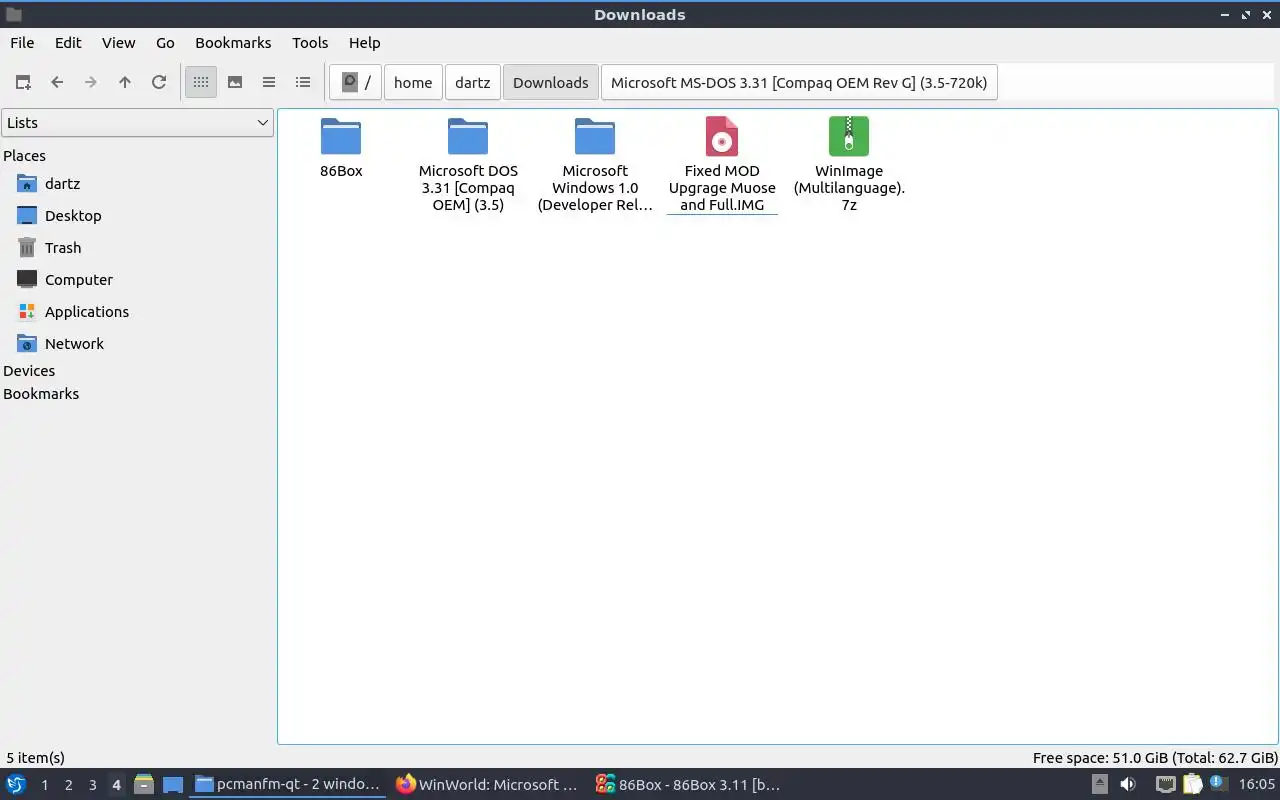
Task: Switch to Firefox WinWorld window
Action: tap(488, 785)
